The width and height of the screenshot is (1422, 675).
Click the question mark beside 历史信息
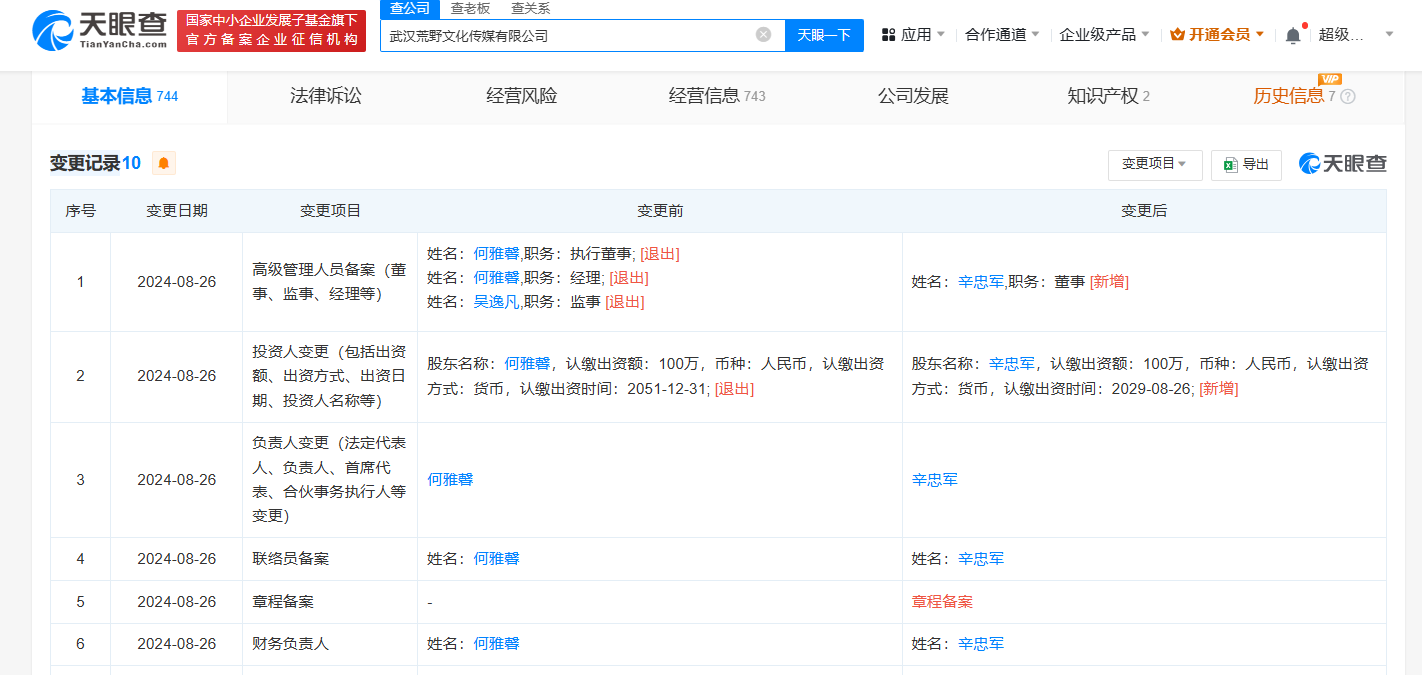1347,97
